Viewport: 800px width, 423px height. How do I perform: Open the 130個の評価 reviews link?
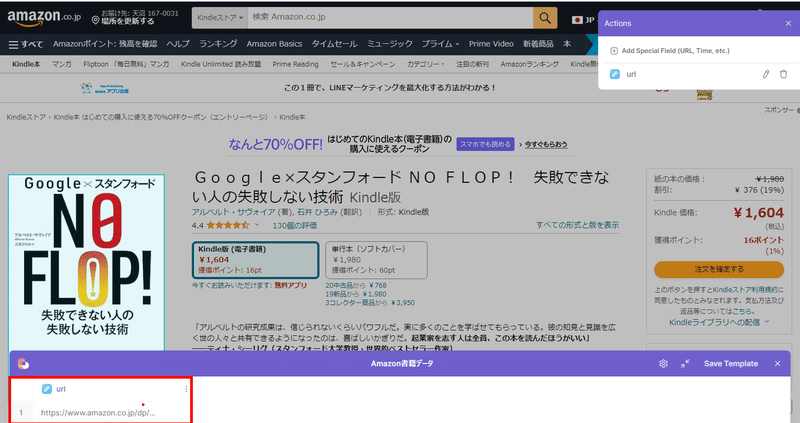point(294,225)
